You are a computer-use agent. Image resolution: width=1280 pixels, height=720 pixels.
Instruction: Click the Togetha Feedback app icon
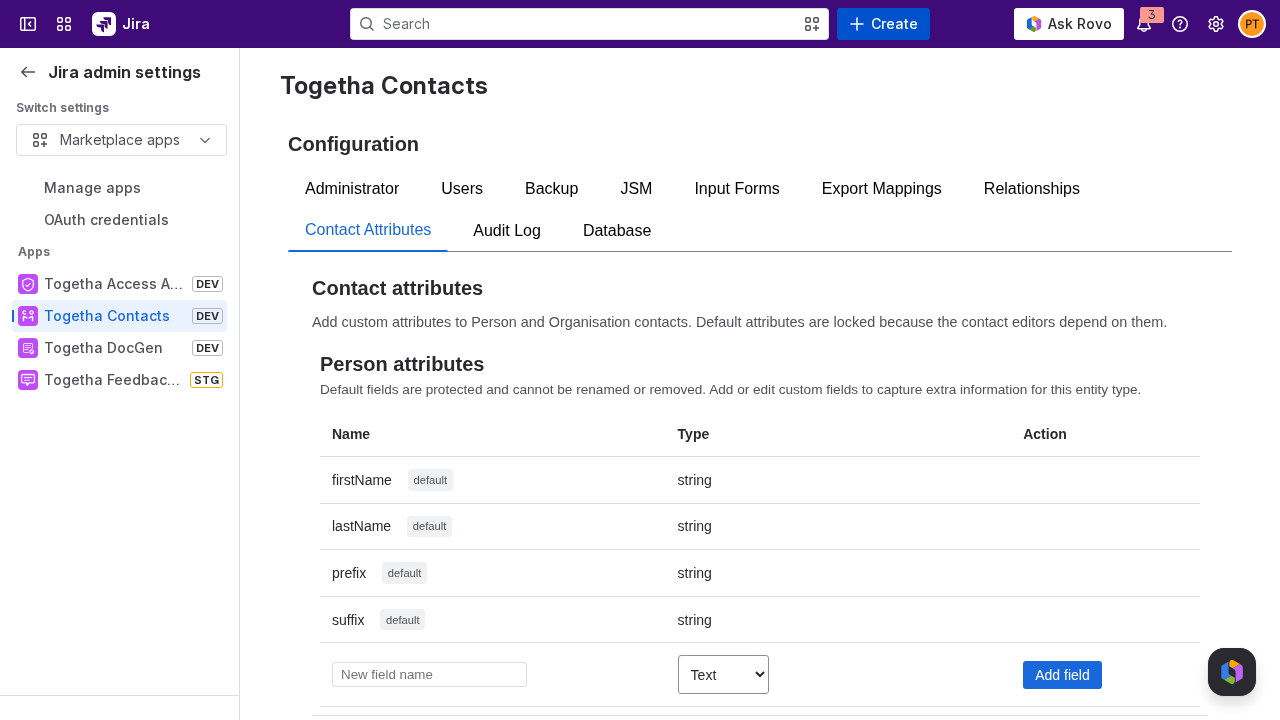pos(28,380)
